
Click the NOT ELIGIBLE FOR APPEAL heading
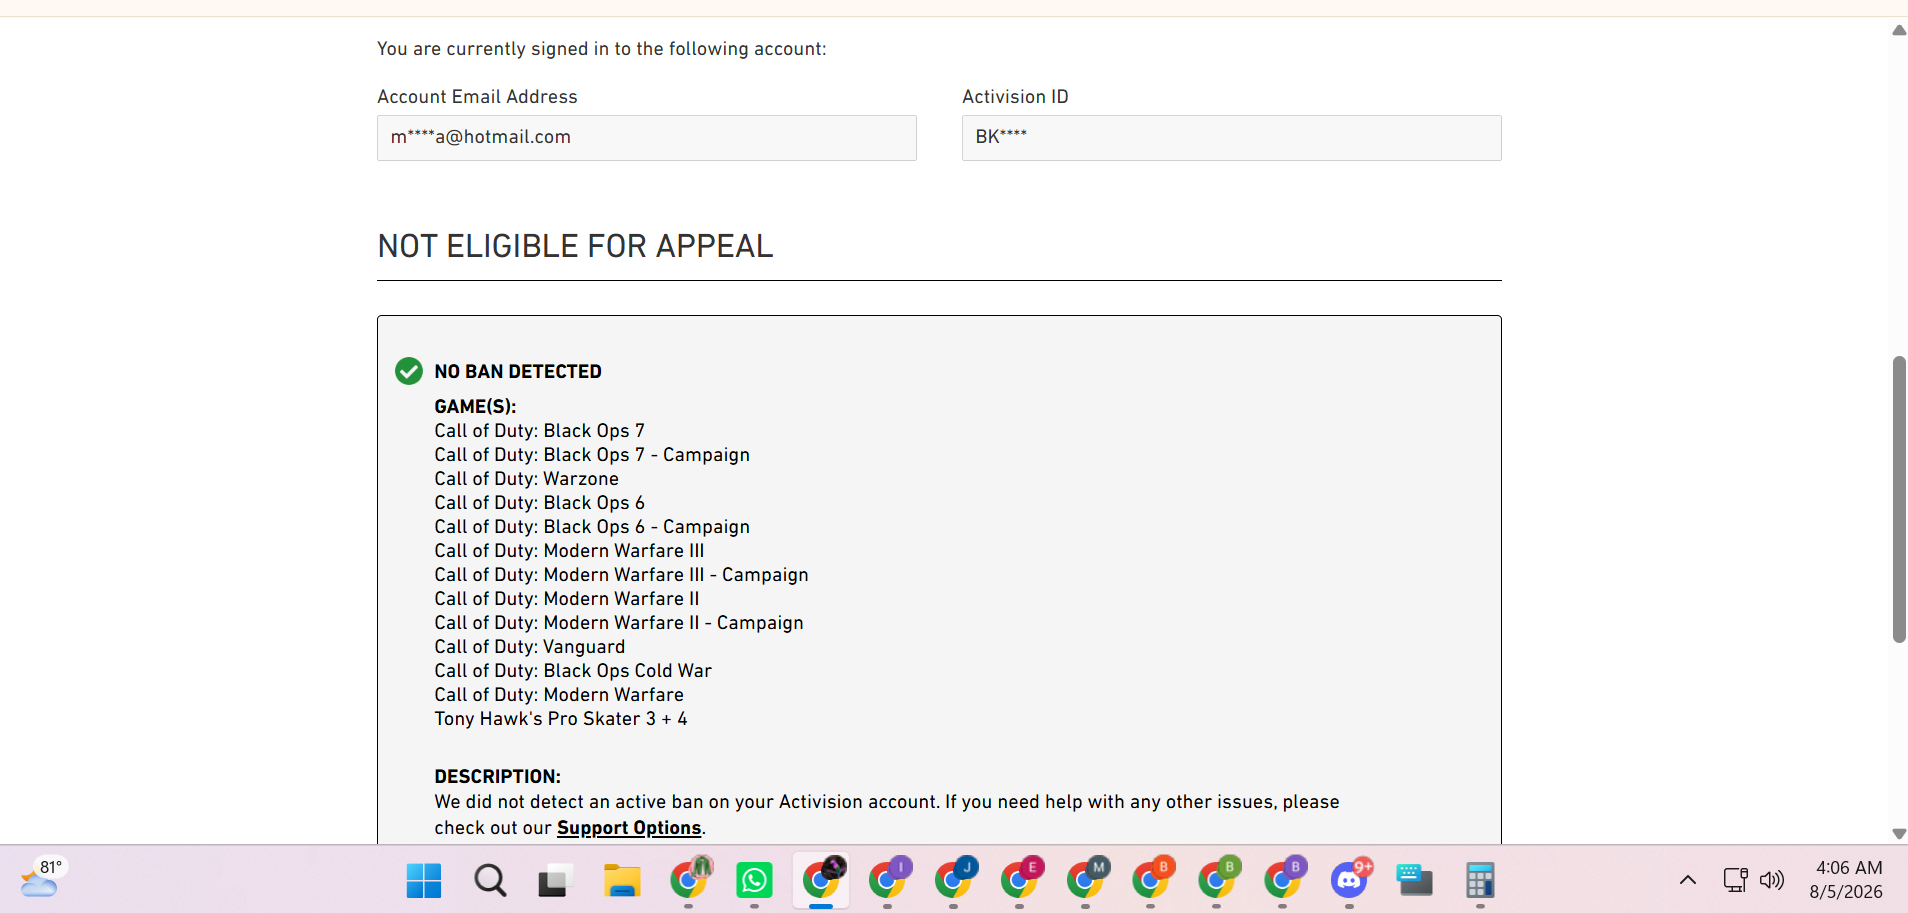(x=575, y=246)
